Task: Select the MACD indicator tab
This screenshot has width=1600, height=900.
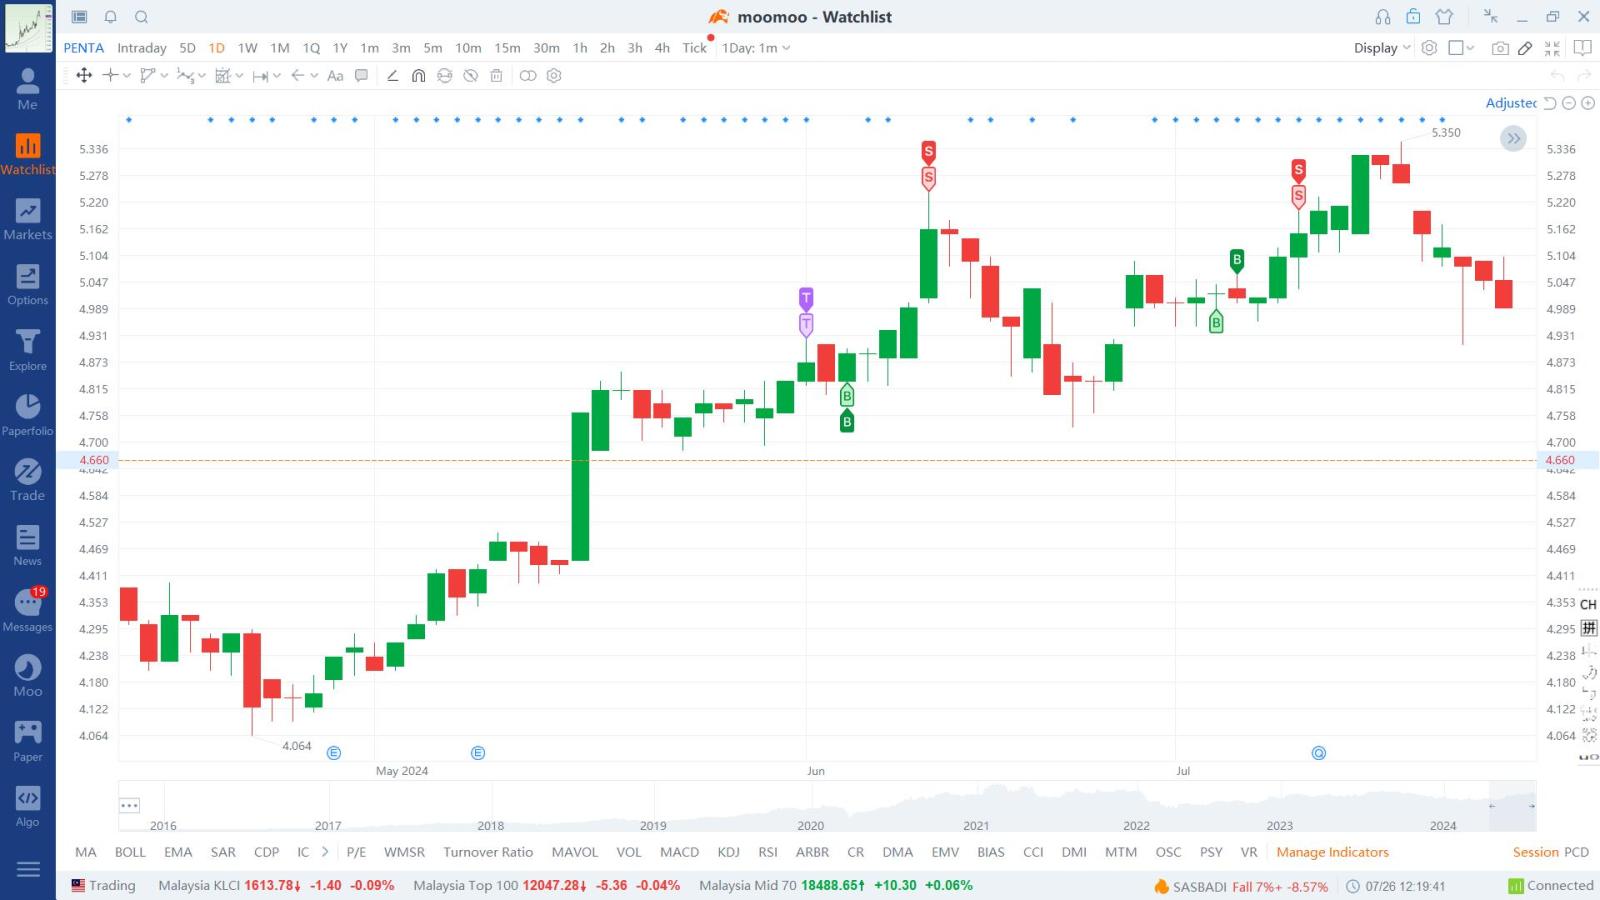Action: [679, 852]
